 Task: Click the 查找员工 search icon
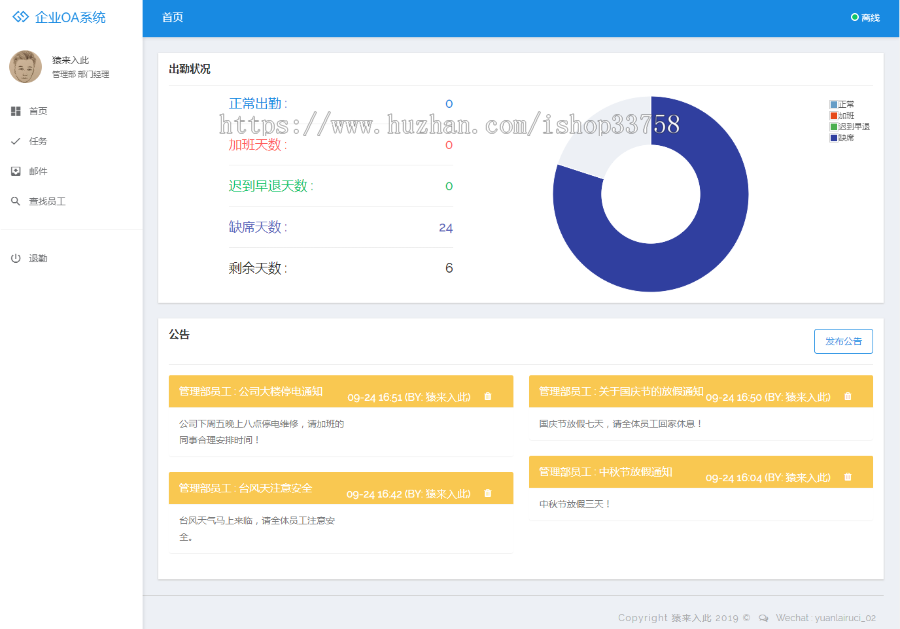(x=13, y=200)
